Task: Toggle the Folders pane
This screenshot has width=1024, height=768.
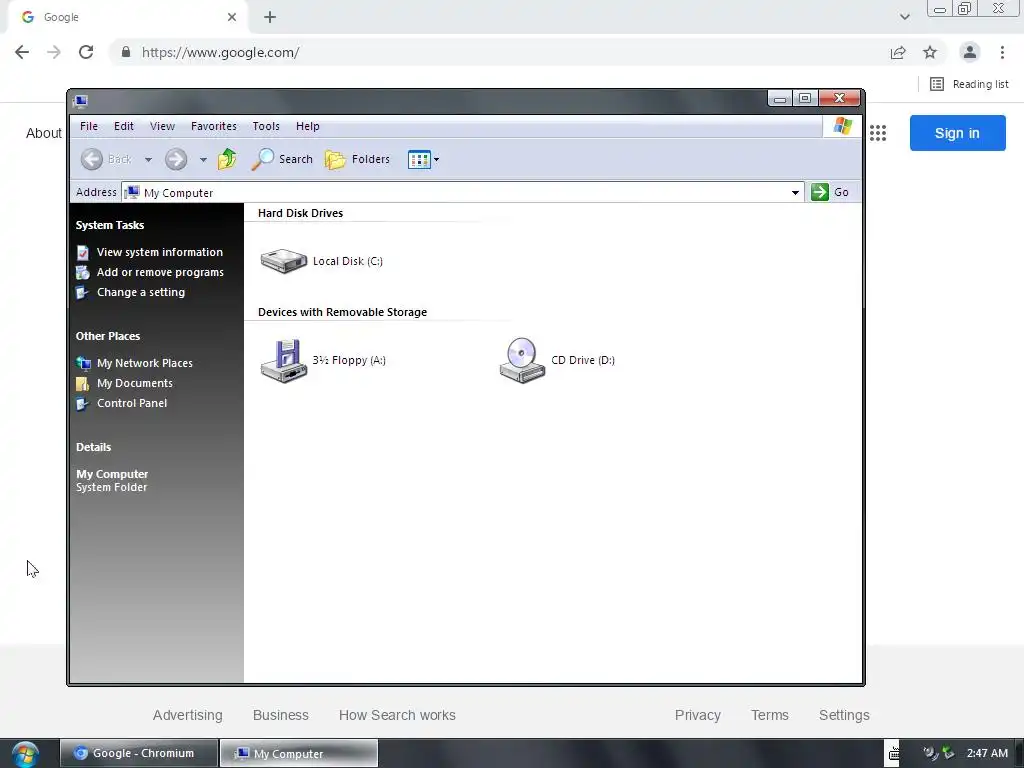Action: point(357,159)
